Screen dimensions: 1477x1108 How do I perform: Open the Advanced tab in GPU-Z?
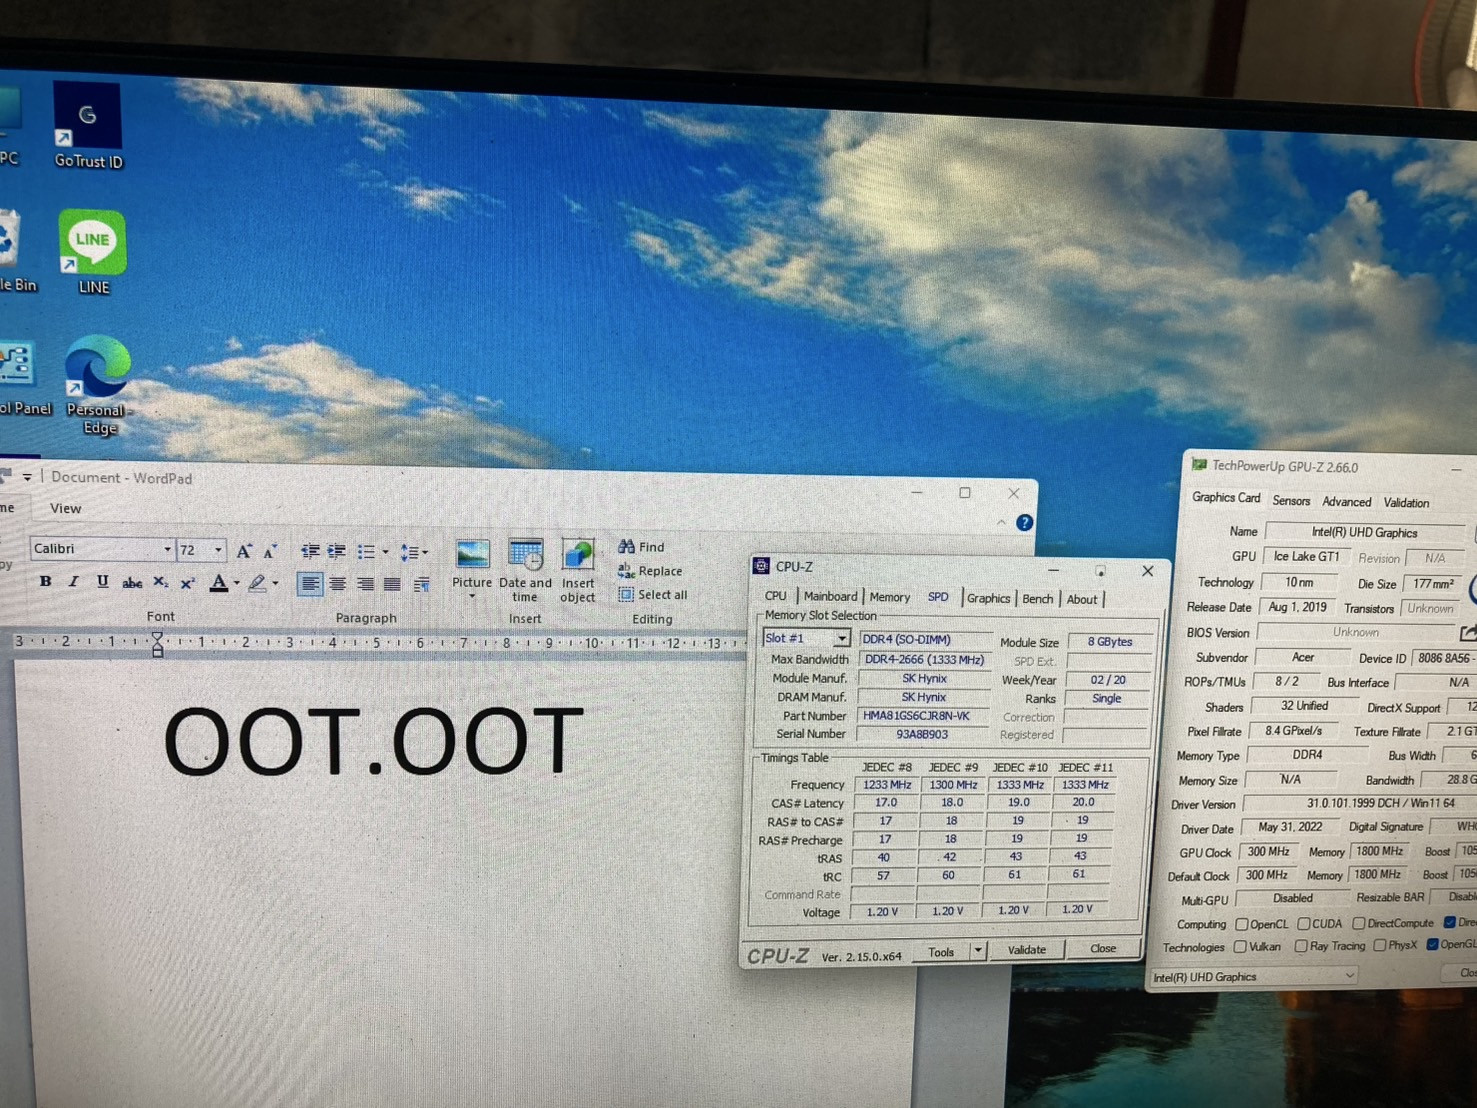pos(1346,502)
